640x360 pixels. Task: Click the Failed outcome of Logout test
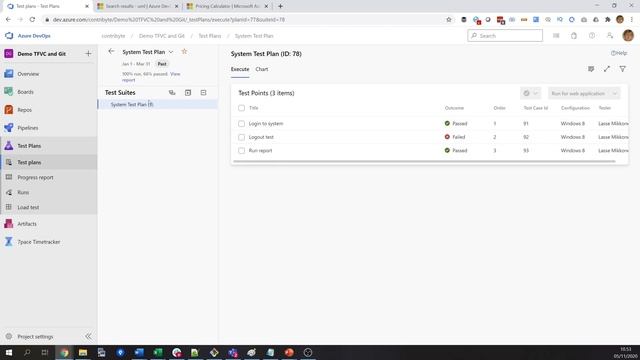(x=455, y=137)
